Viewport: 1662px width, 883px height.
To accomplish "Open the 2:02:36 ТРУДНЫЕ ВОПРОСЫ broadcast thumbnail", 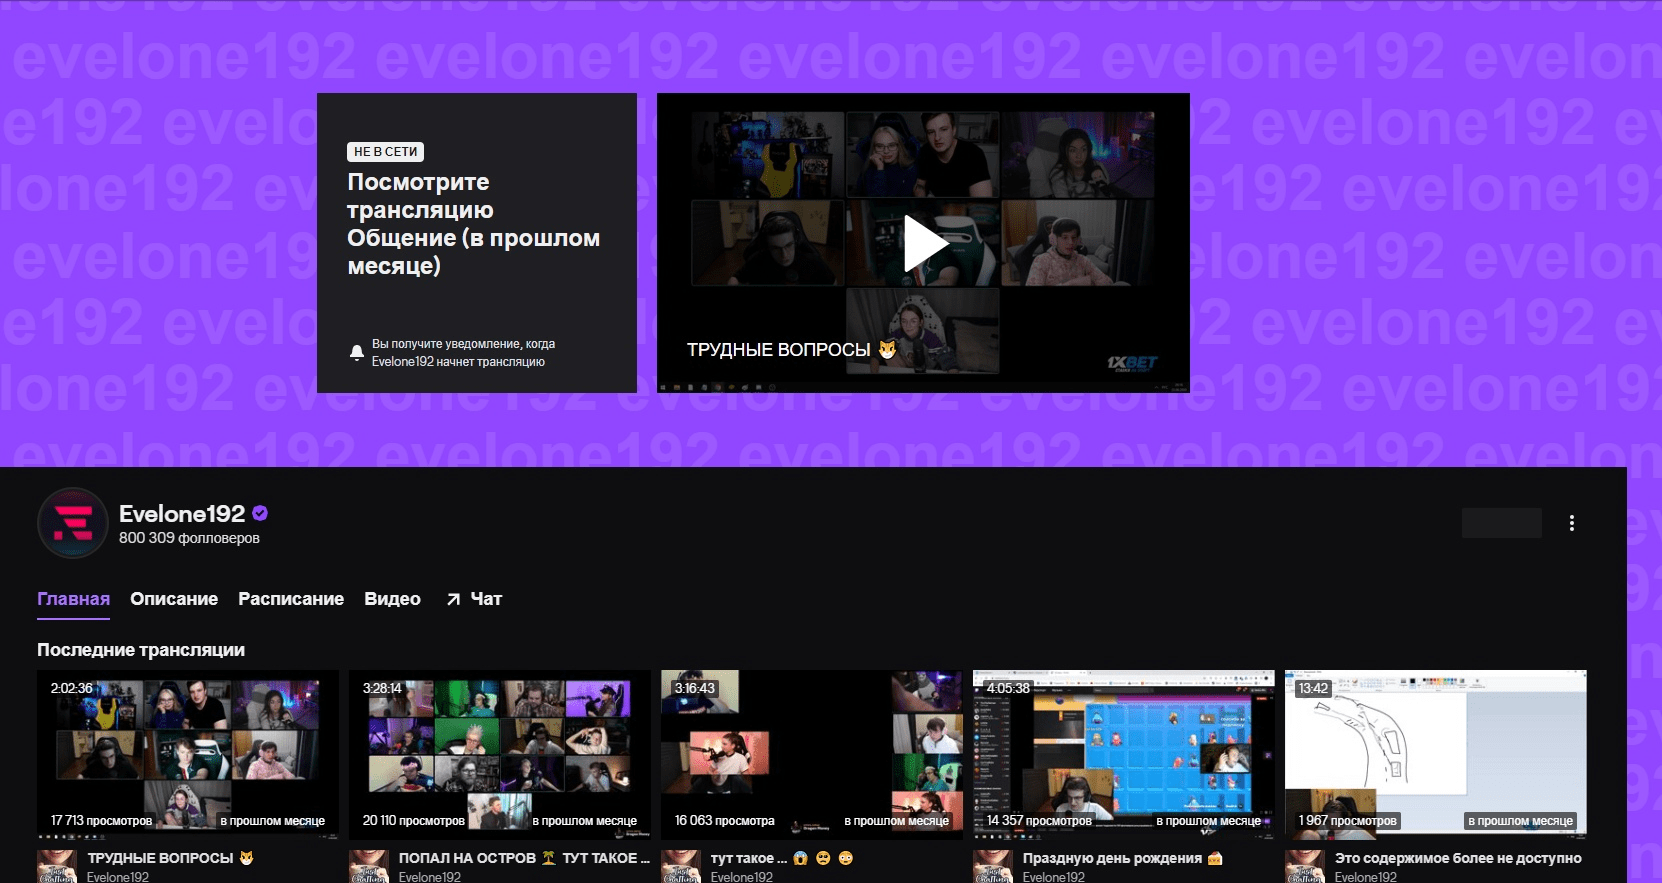I will (188, 754).
